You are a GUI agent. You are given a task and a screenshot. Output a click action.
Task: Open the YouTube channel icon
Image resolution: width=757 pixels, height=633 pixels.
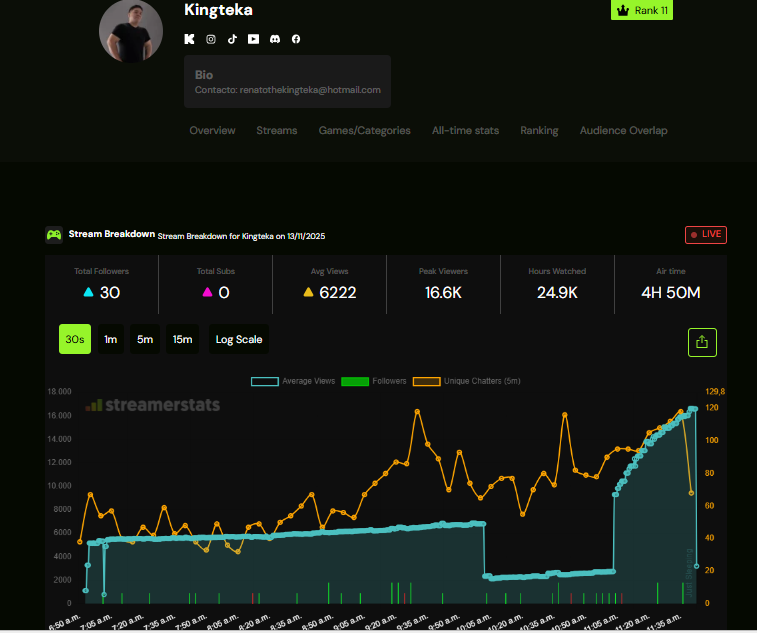point(253,39)
